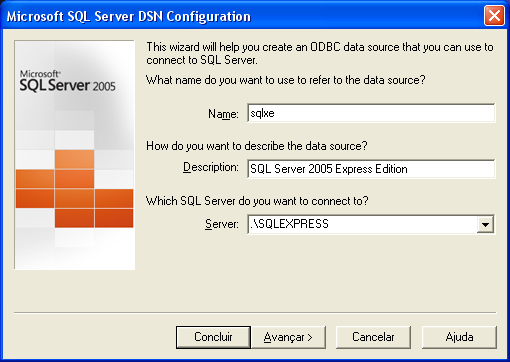
Task: Close the DSN Configuration dialog
Action: [x=494, y=16]
